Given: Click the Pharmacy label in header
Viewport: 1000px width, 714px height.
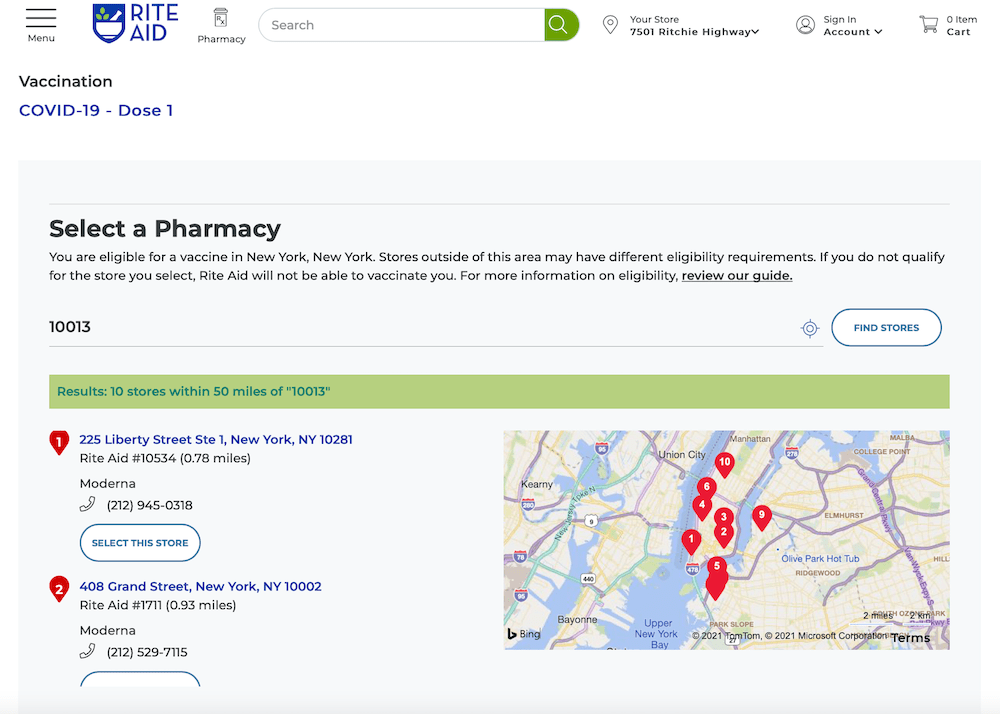Looking at the screenshot, I should point(221,39).
